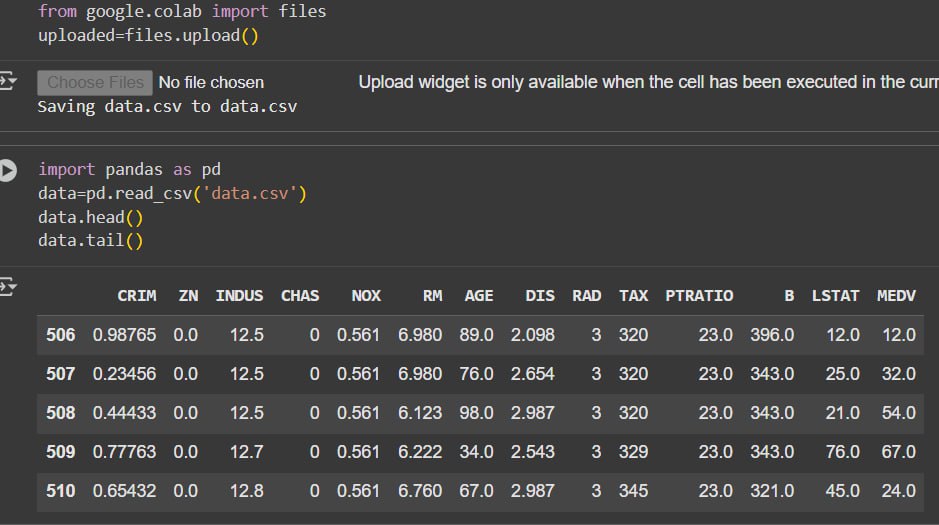
Task: Click the 'No file chosen' label
Action: click(x=211, y=83)
